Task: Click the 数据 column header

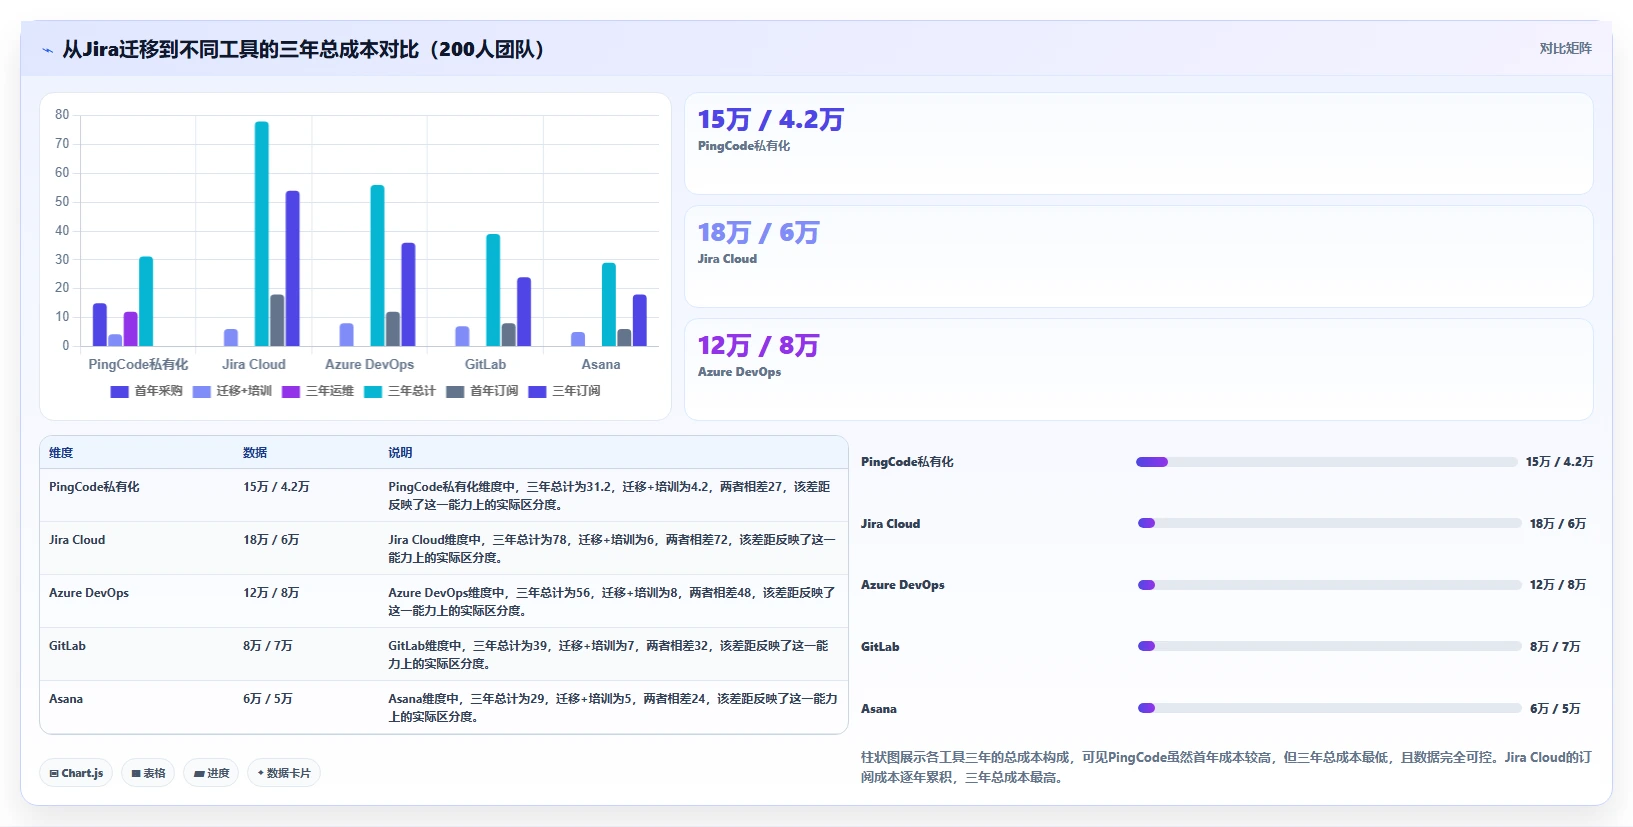Action: (x=255, y=453)
